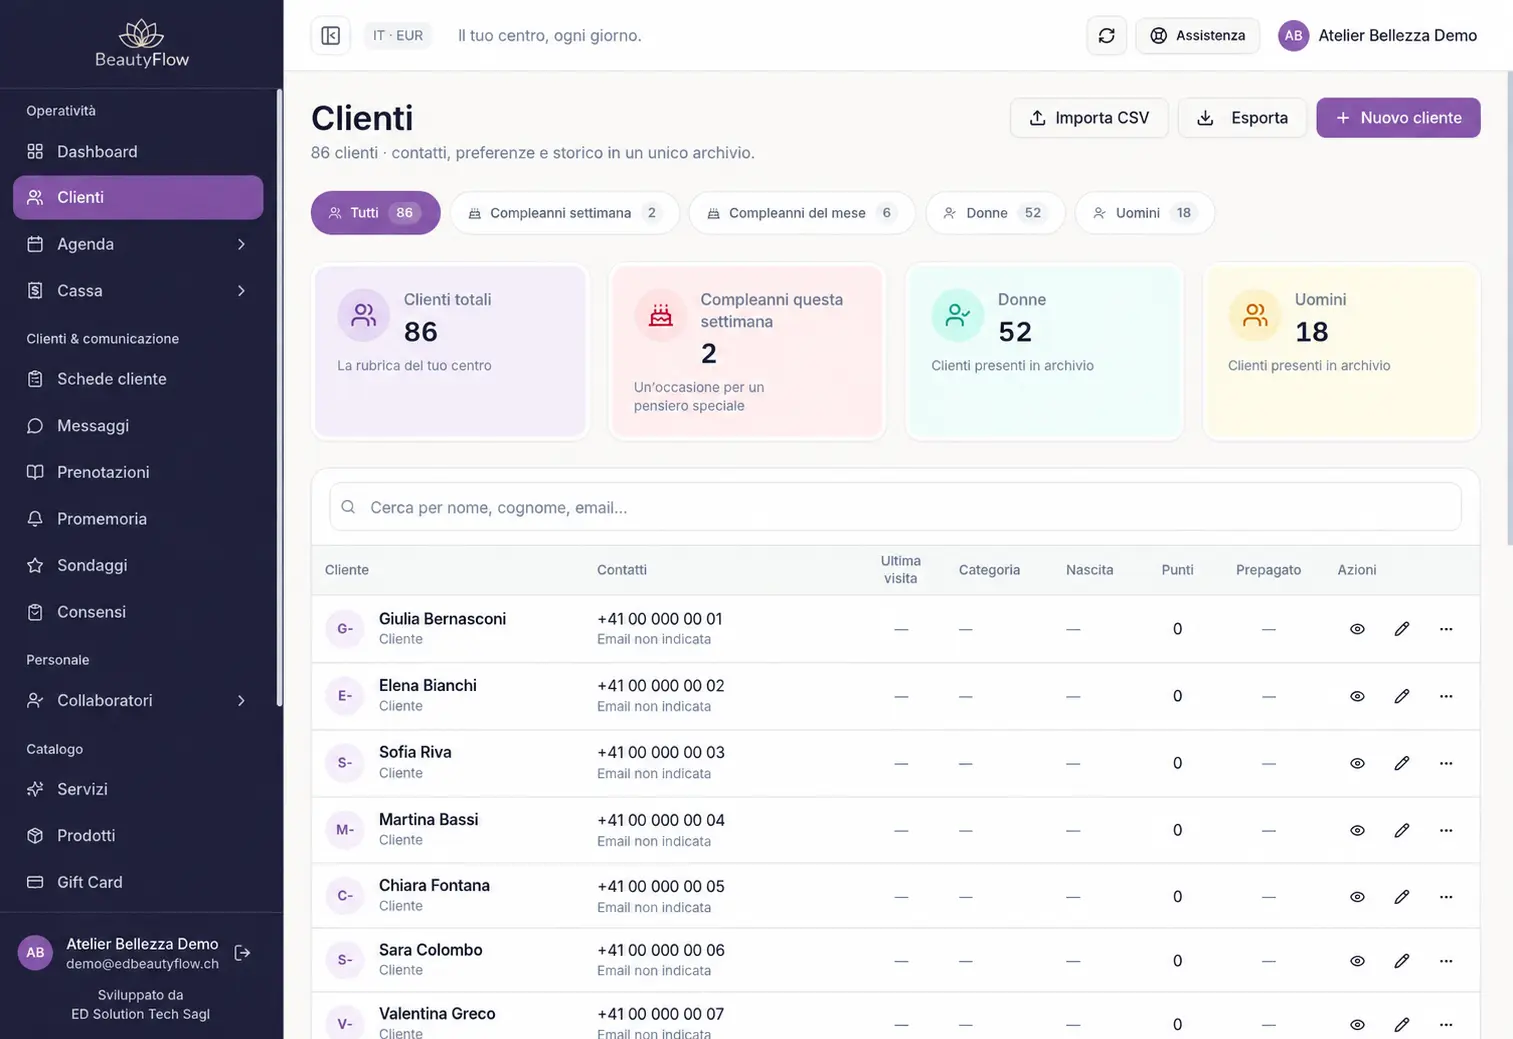Open the Assistenza support button

pos(1197,36)
